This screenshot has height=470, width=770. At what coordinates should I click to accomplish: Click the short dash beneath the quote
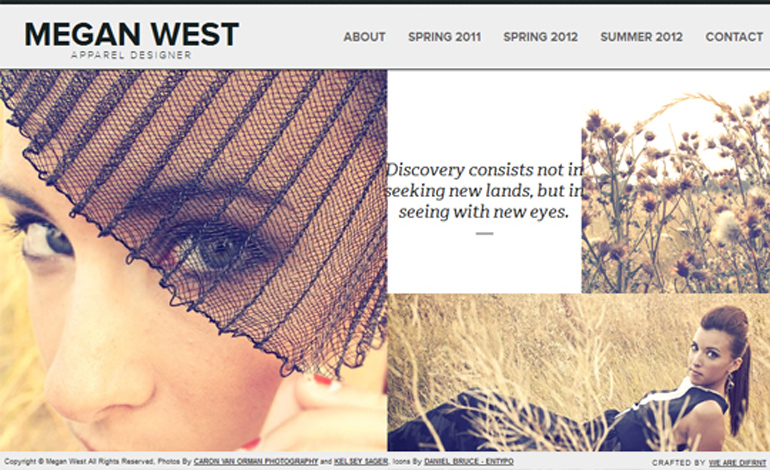tap(484, 234)
